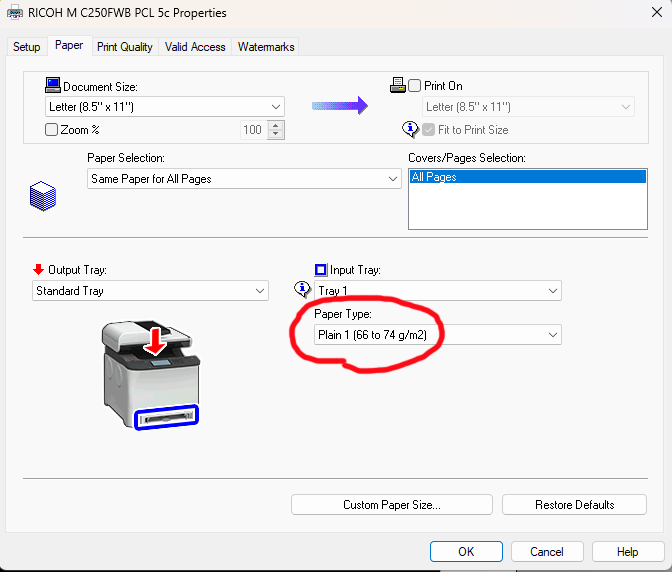This screenshot has width=672, height=572.
Task: Toggle the Zoom % checkbox
Action: tap(52, 129)
